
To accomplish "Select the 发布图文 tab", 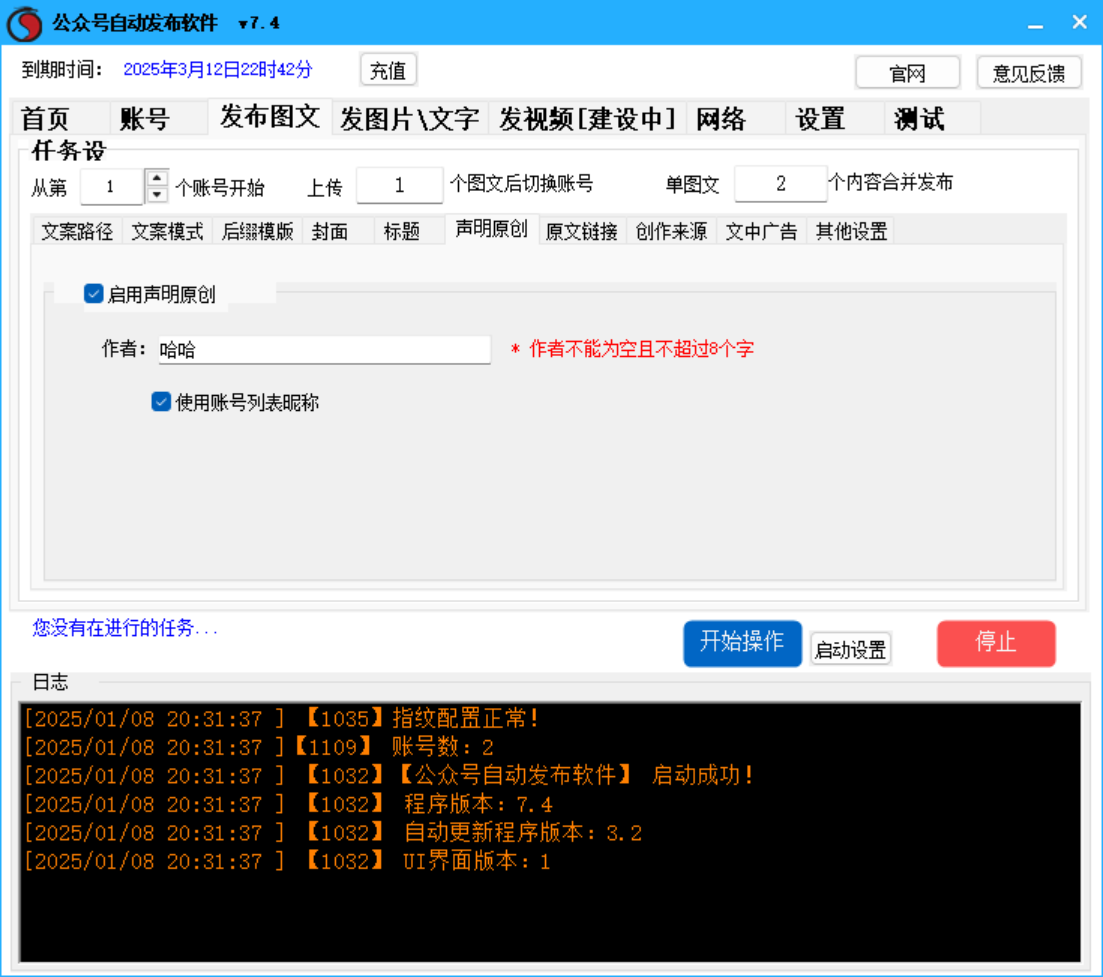I will click(x=270, y=116).
